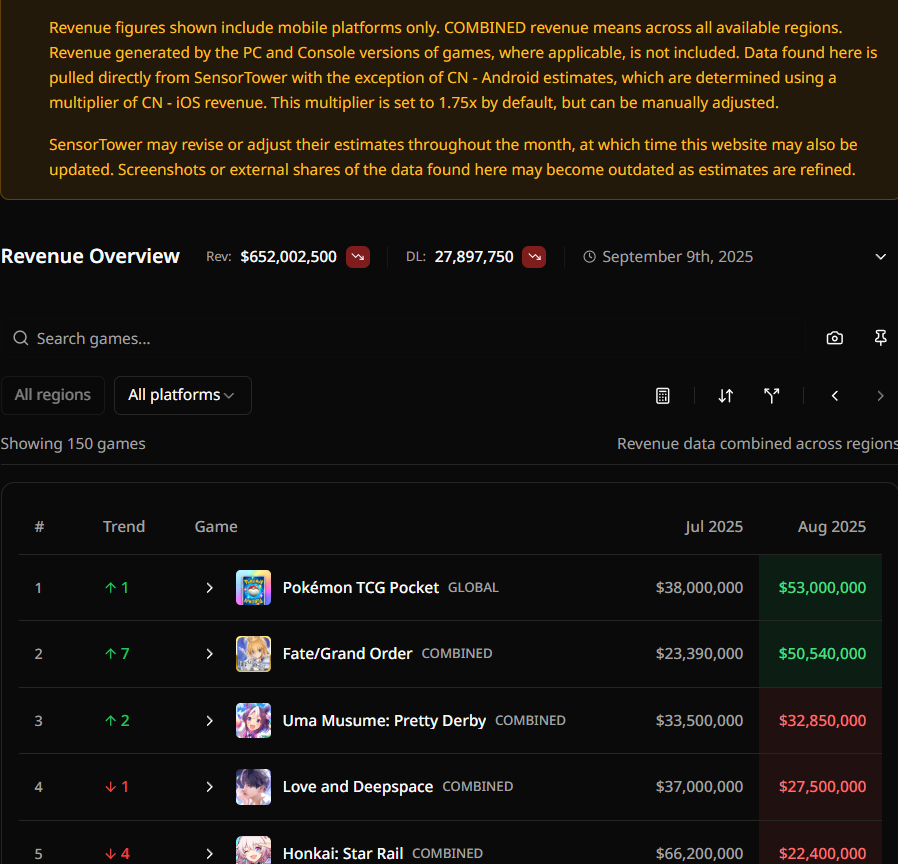Expand the Pokémon TCG Pocket row
Image resolution: width=898 pixels, height=864 pixels.
coord(210,588)
